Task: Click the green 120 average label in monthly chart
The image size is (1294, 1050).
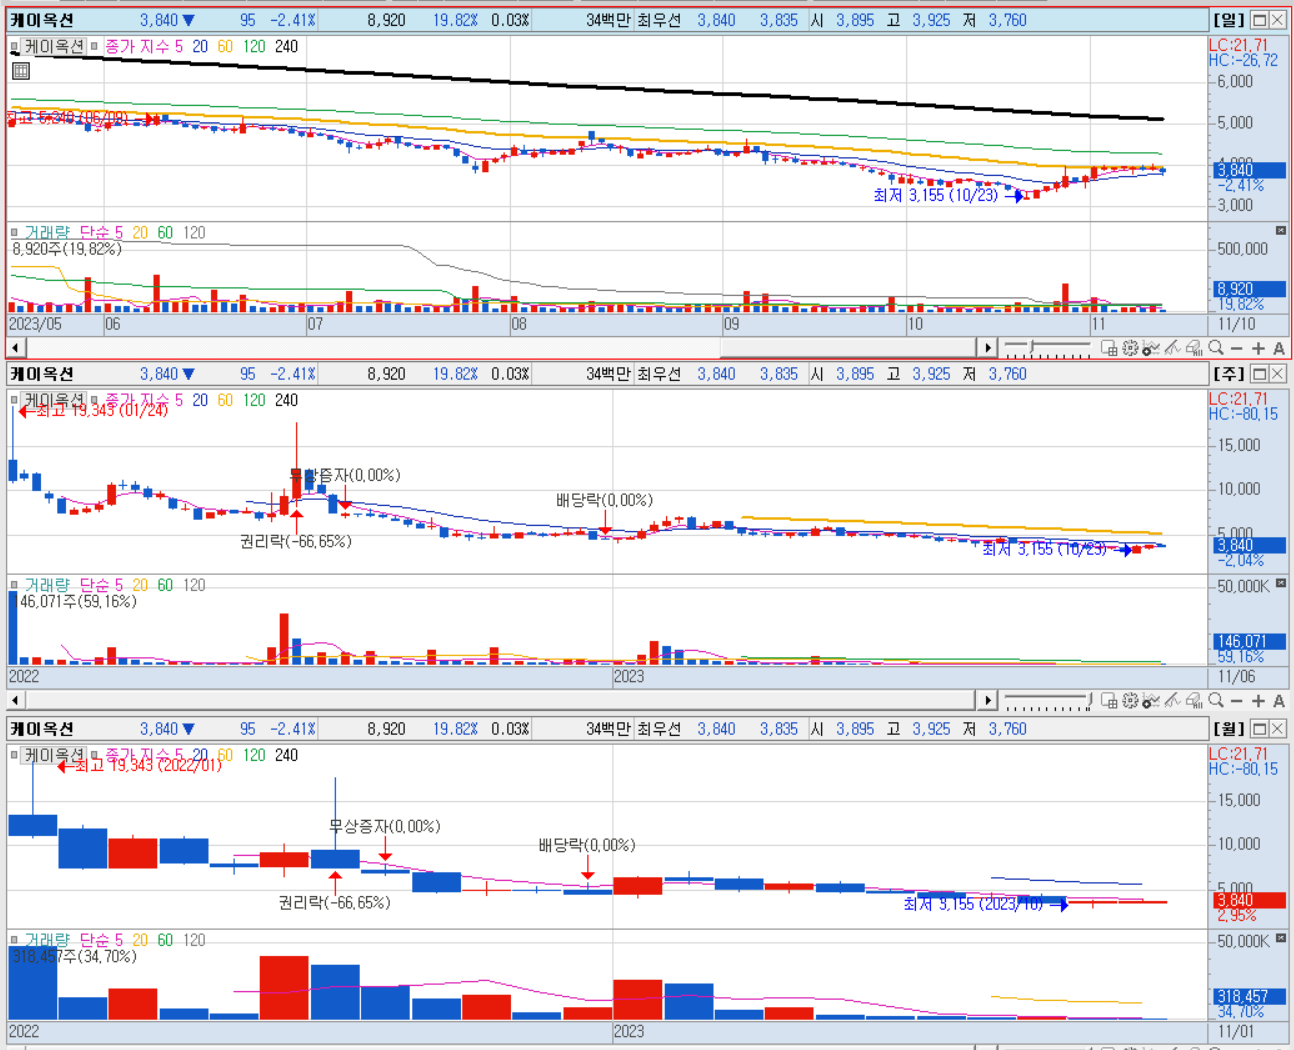Action: tap(254, 755)
